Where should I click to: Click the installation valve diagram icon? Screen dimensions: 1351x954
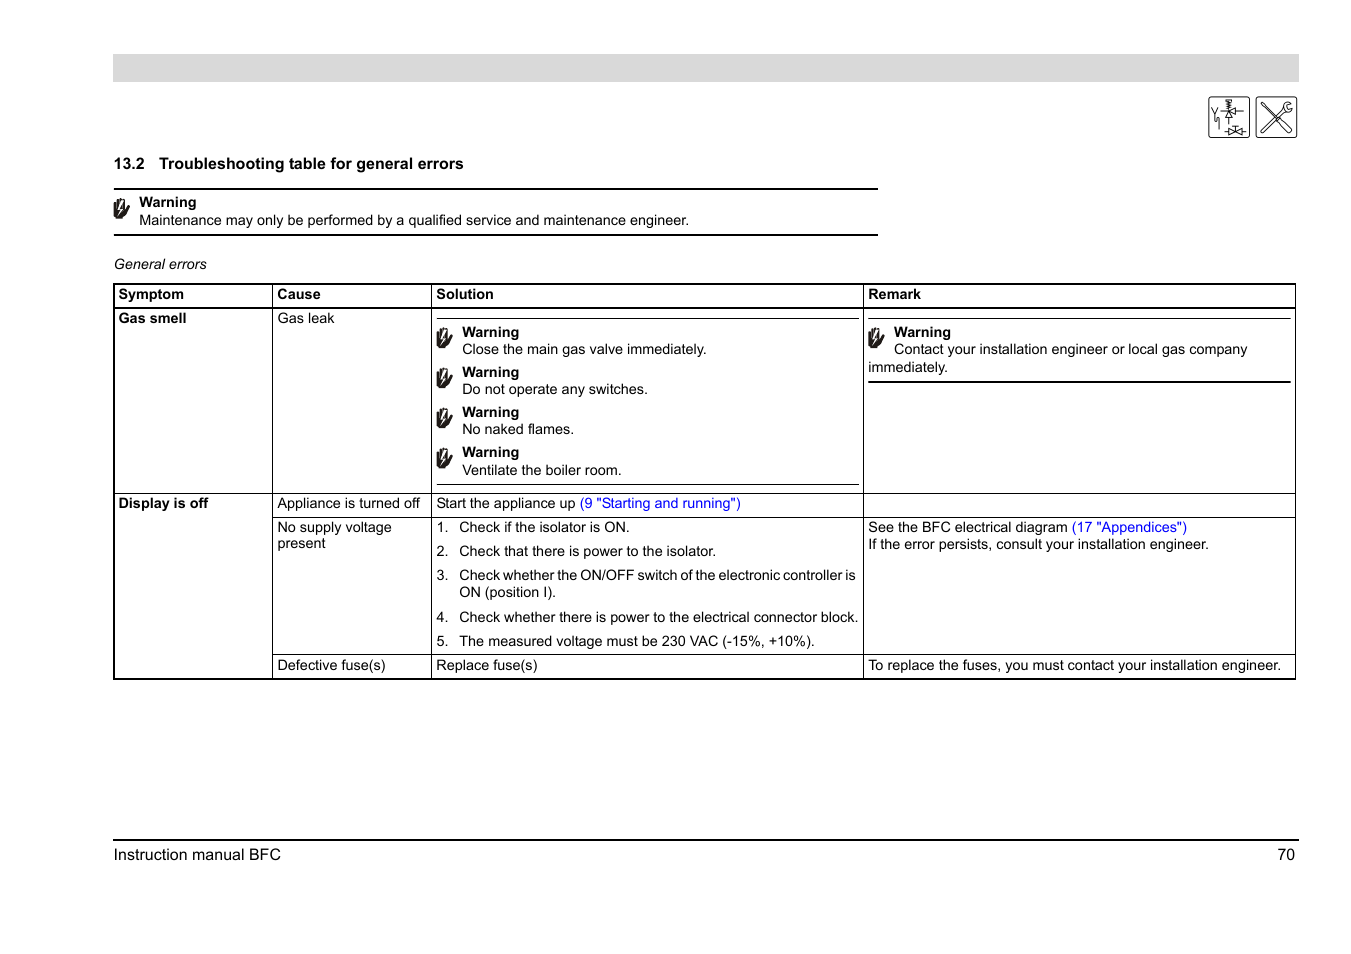(1228, 117)
